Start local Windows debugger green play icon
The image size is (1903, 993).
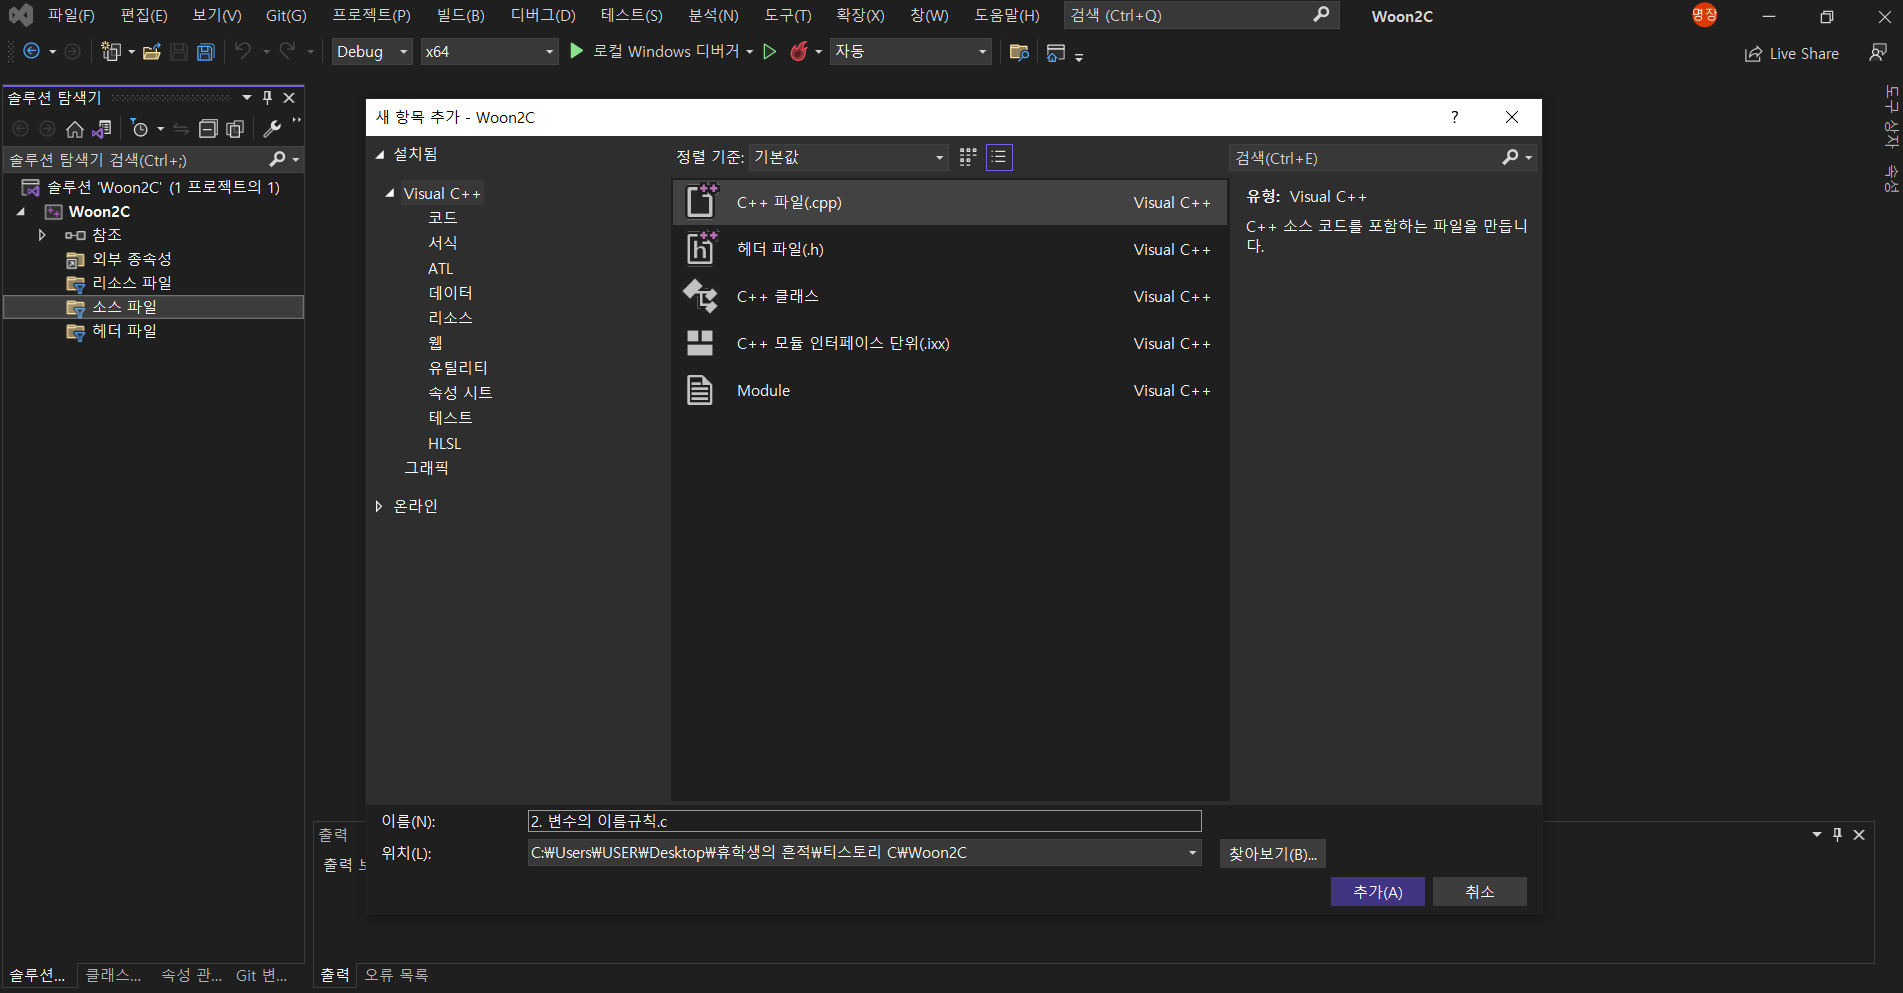tap(576, 51)
